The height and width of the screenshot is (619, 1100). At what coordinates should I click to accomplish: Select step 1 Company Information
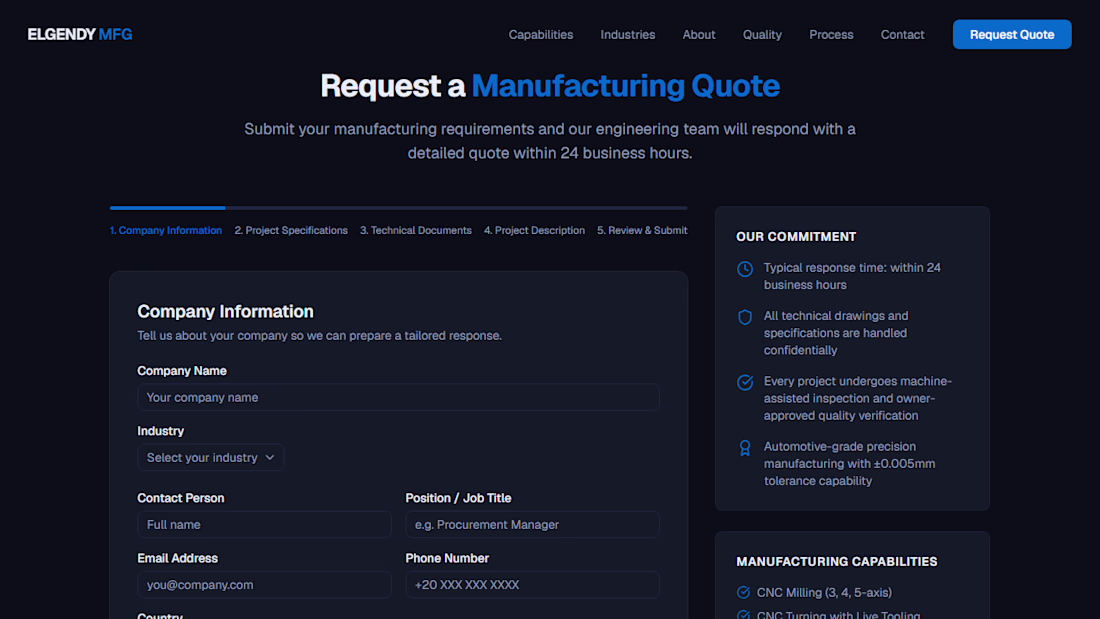(x=166, y=230)
